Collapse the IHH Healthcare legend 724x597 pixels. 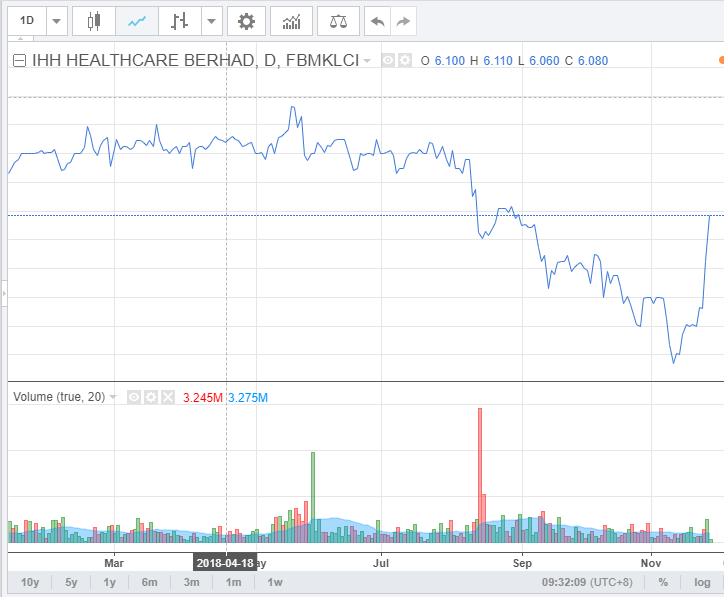[x=19, y=60]
